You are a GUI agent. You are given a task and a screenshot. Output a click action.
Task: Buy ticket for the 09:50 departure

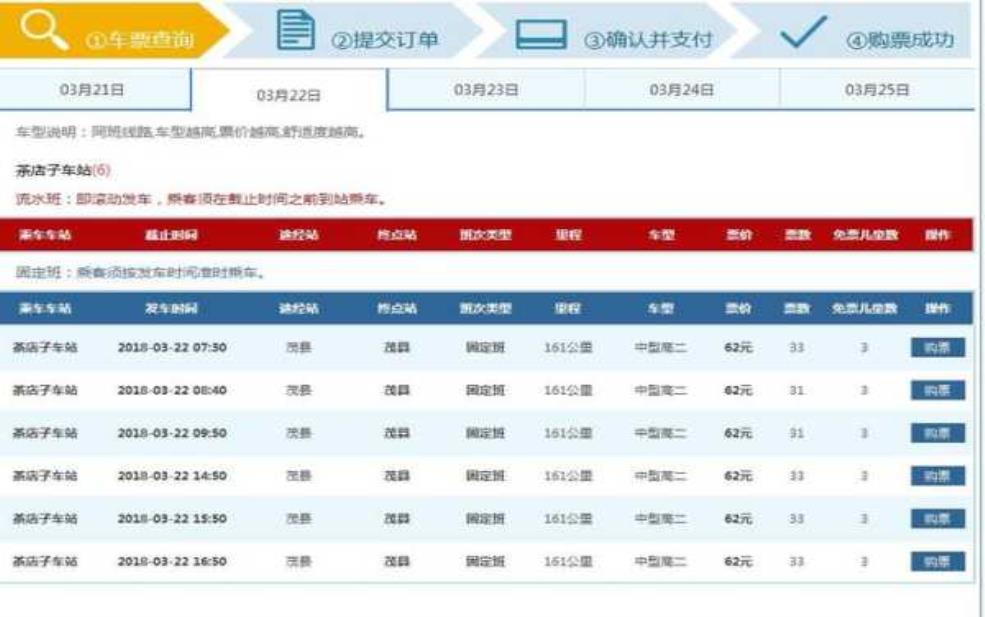[x=938, y=433]
